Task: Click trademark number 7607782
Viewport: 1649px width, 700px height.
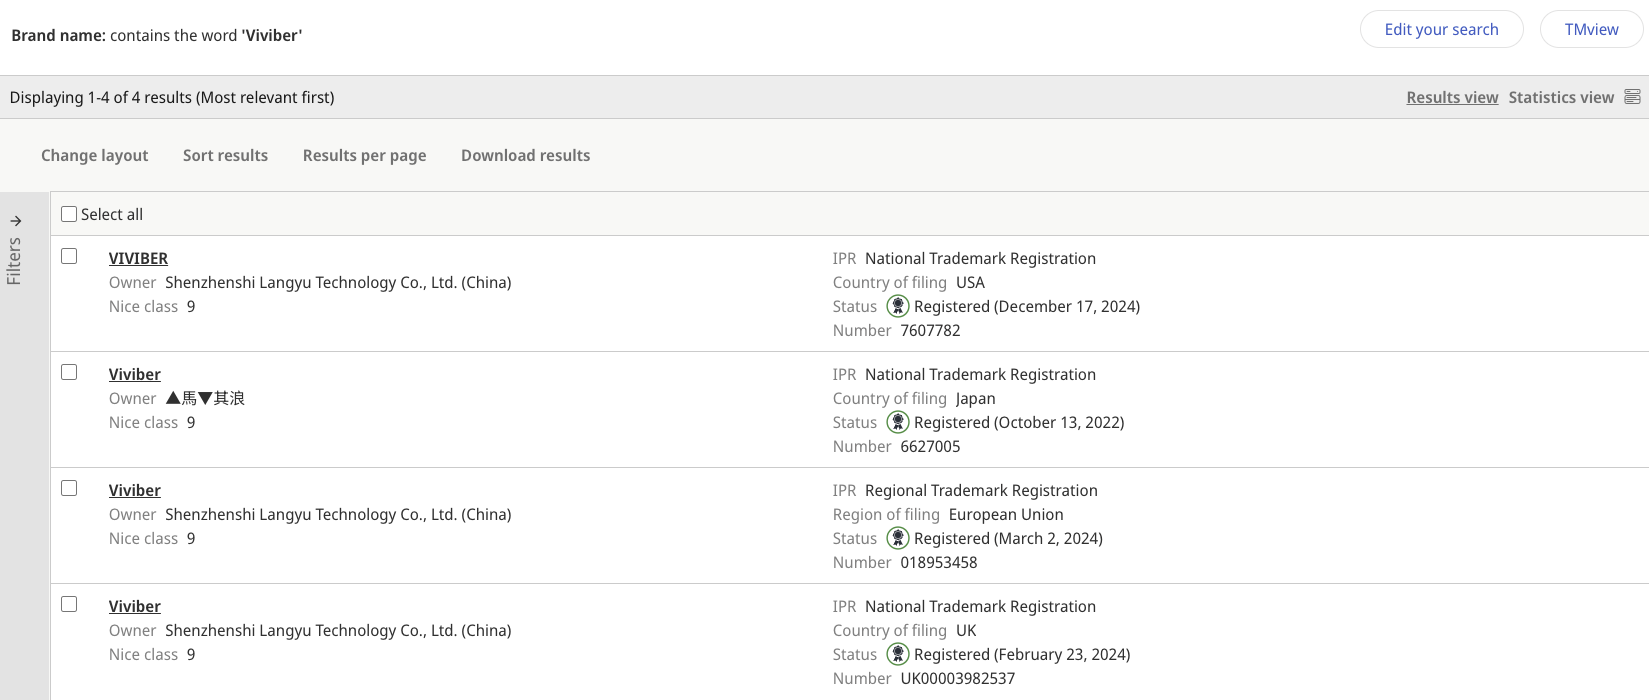Action: (930, 330)
